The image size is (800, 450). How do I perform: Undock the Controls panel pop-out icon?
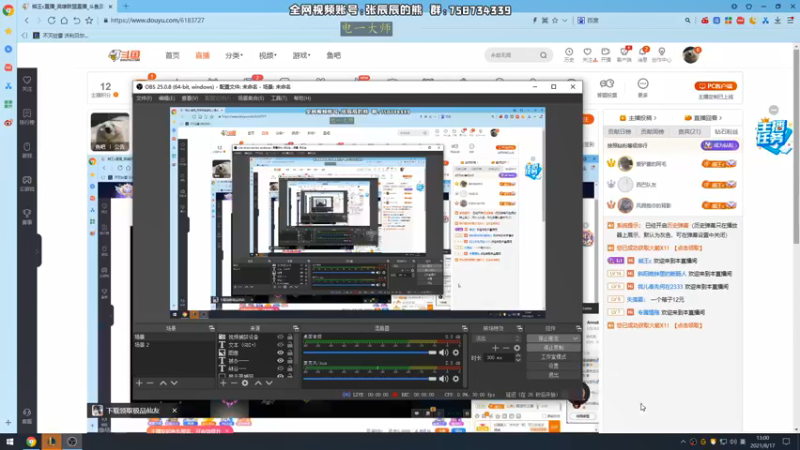[578, 329]
